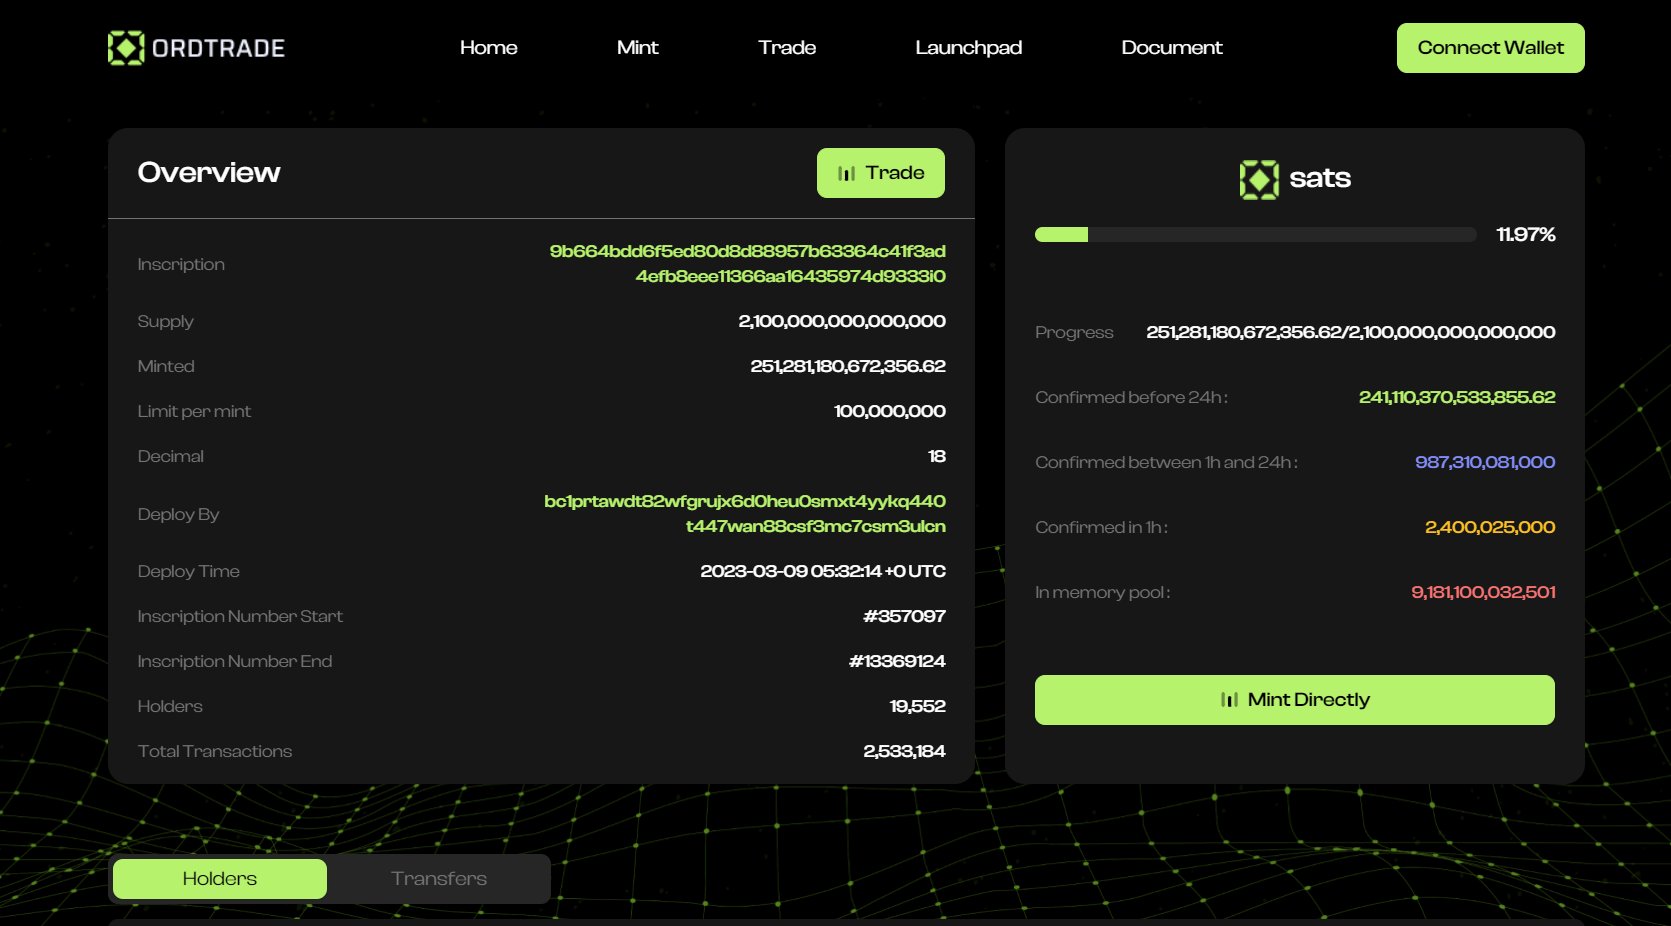Click inscription number end #13369124
Image resolution: width=1671 pixels, height=926 pixels.
897,661
